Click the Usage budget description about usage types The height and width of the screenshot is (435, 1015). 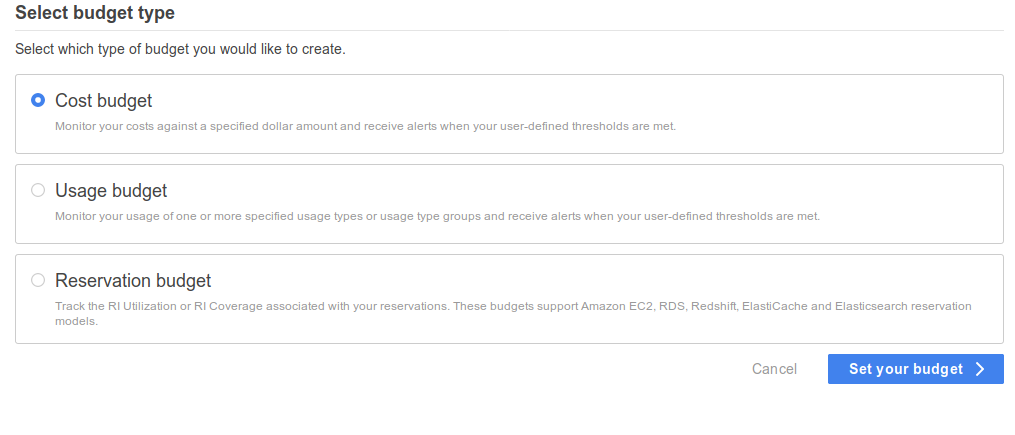(437, 216)
